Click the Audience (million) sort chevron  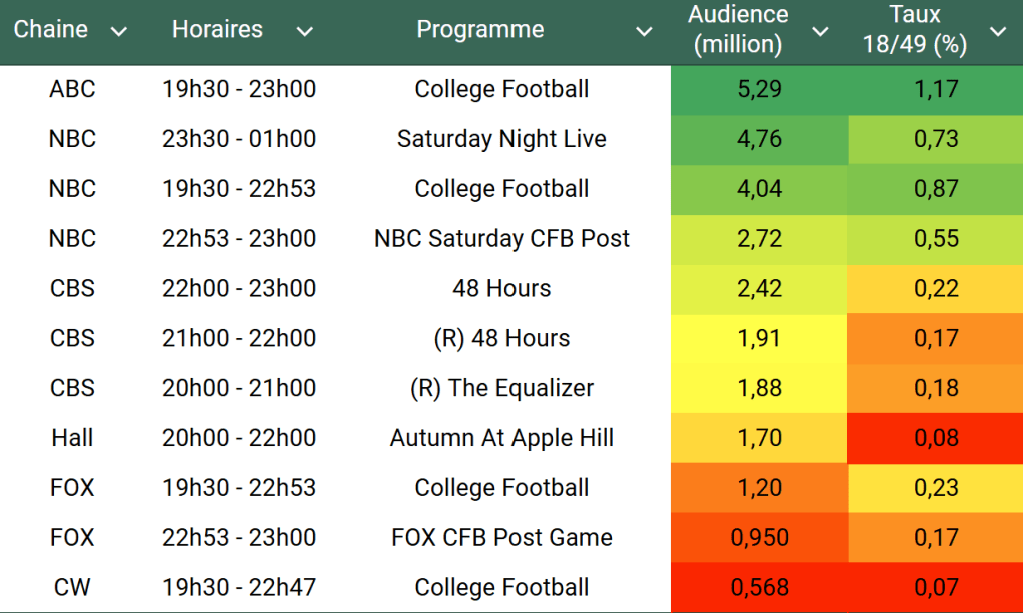point(820,32)
